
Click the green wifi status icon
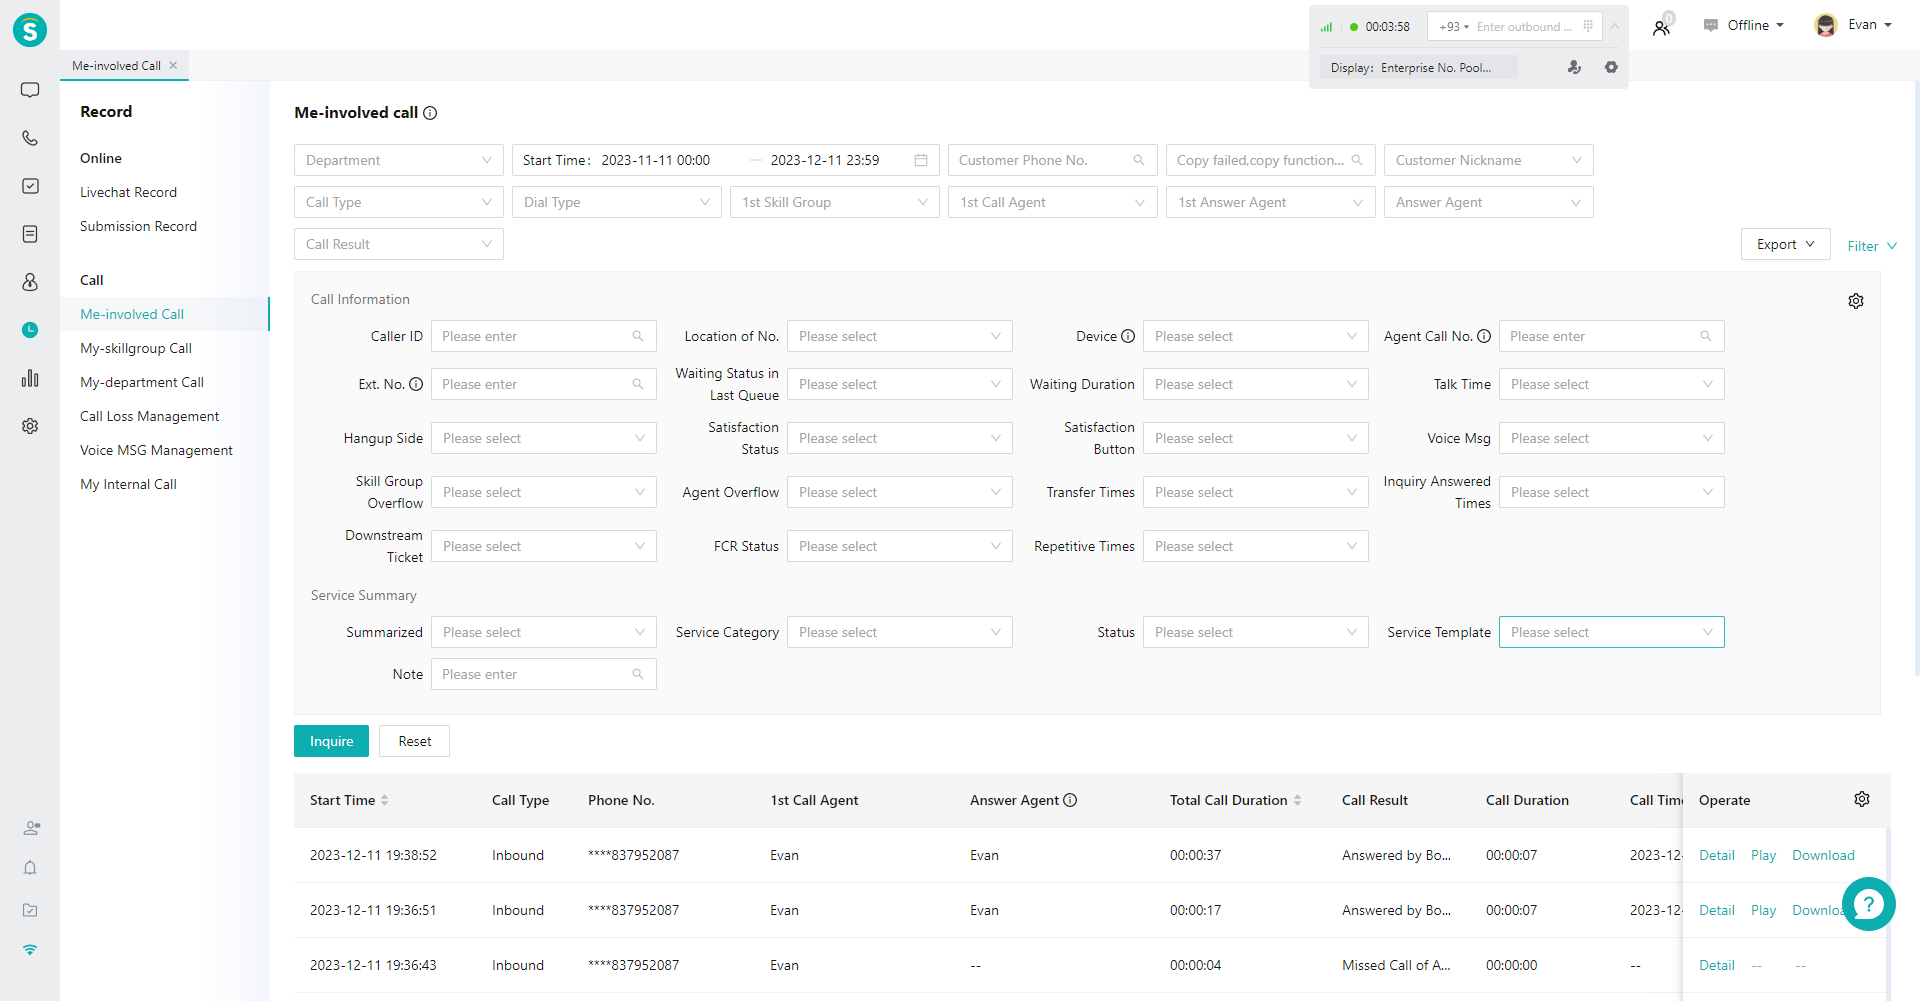(30, 950)
